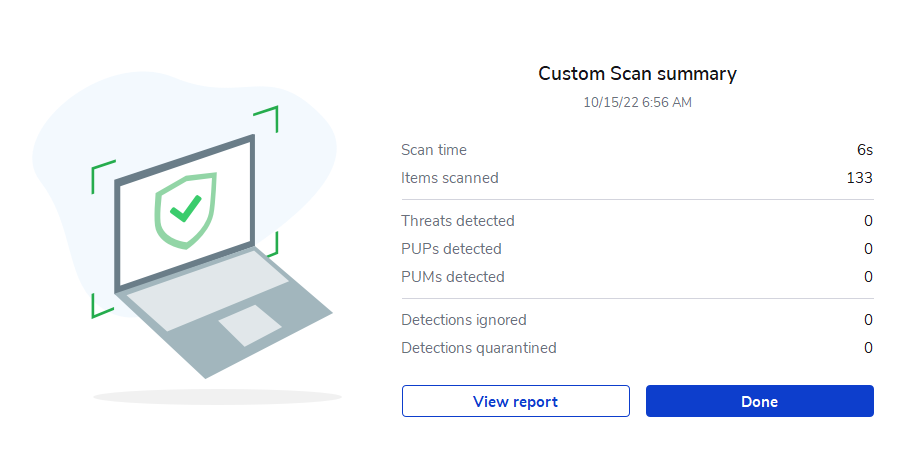This screenshot has width=923, height=451.
Task: Click the Detections quarantined row label
Action: click(x=479, y=348)
